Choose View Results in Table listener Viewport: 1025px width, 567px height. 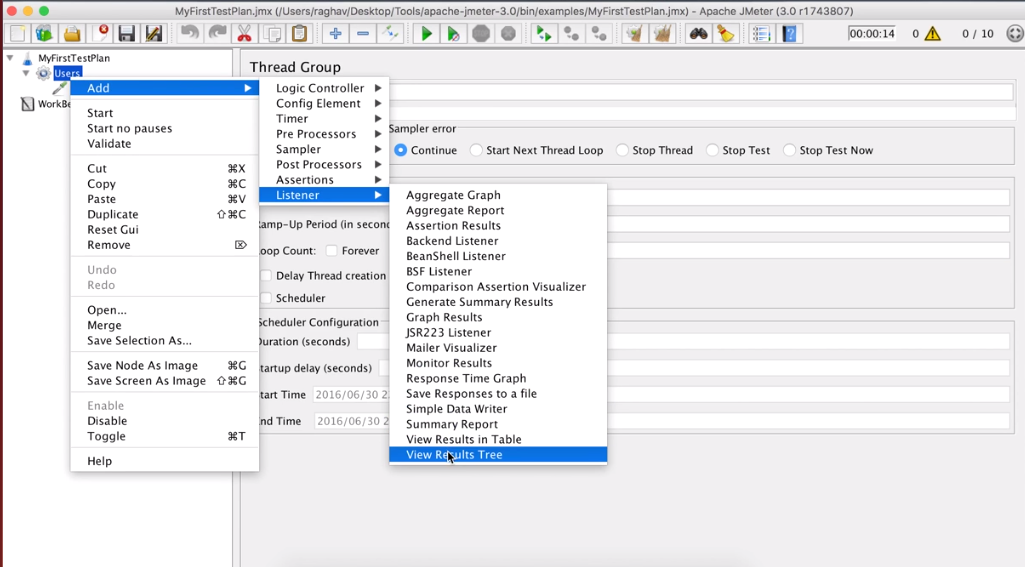pyautogui.click(x=498, y=439)
